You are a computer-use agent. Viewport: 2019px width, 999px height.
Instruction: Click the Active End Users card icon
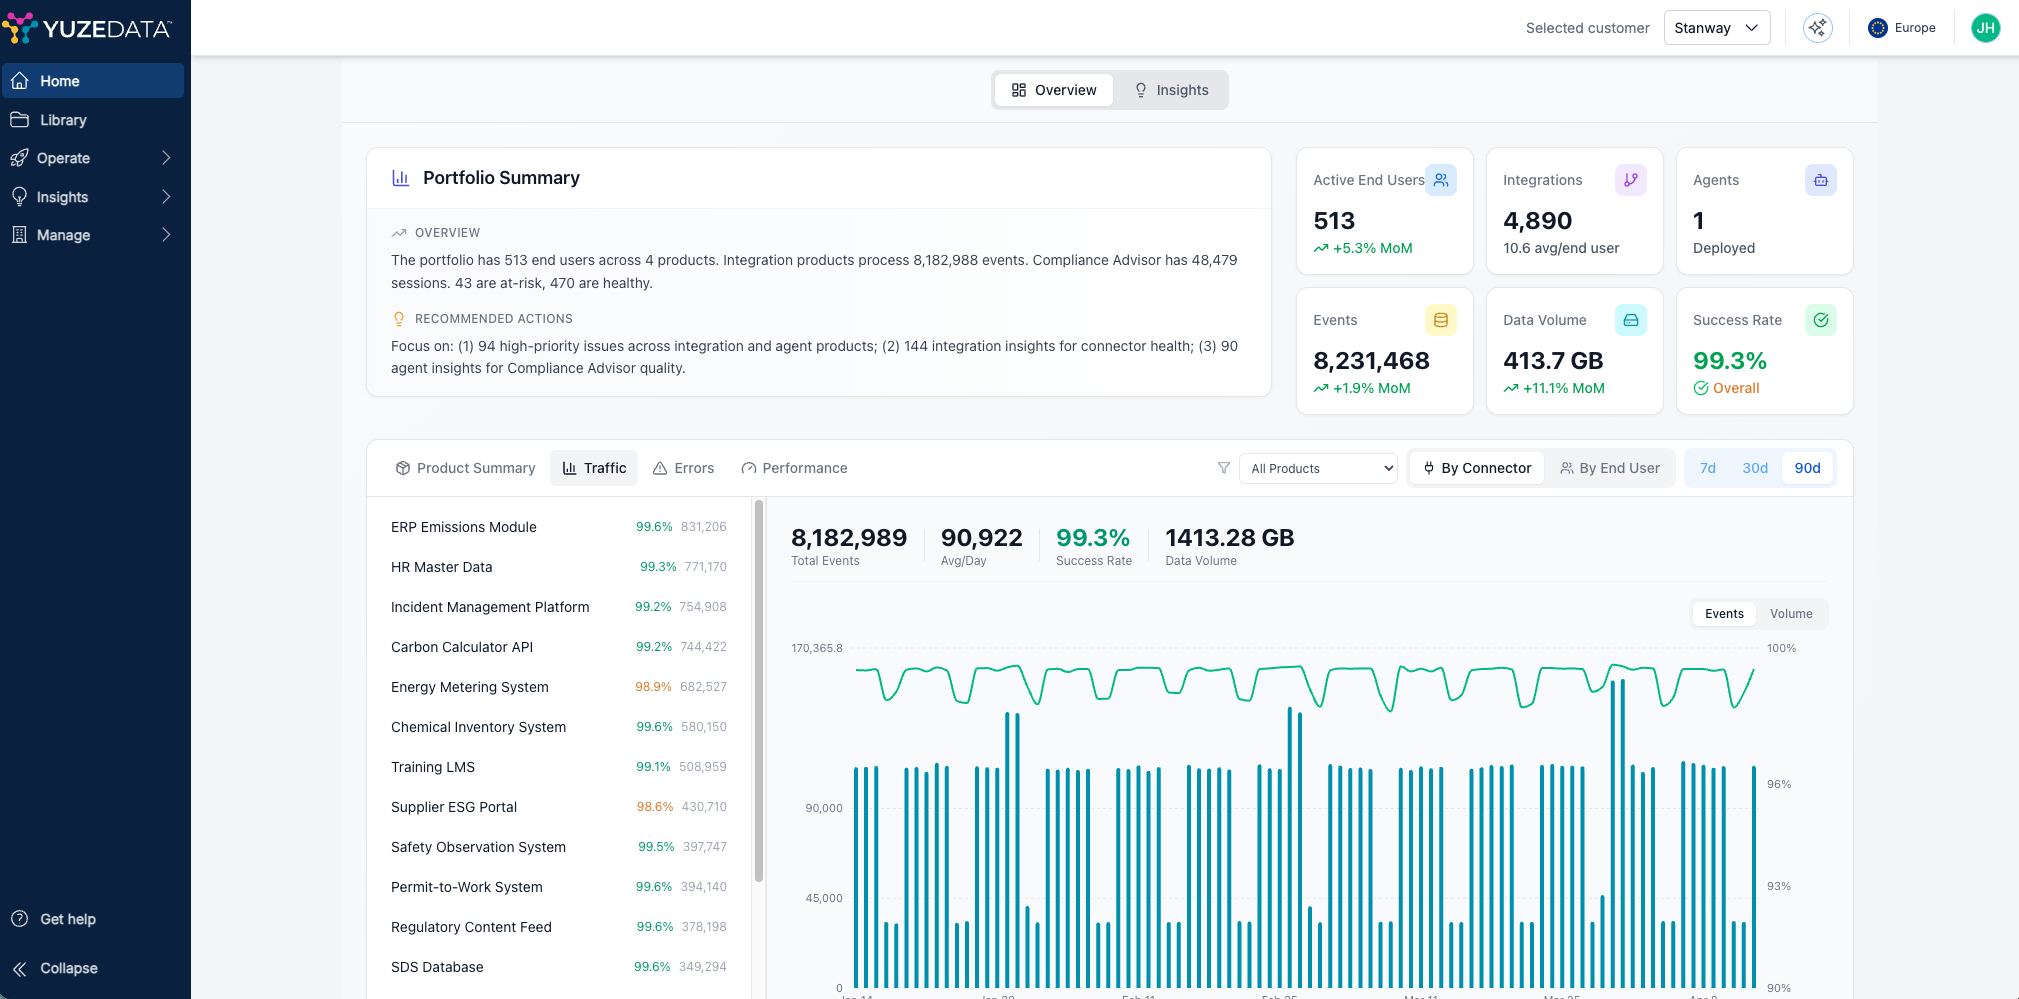1440,180
